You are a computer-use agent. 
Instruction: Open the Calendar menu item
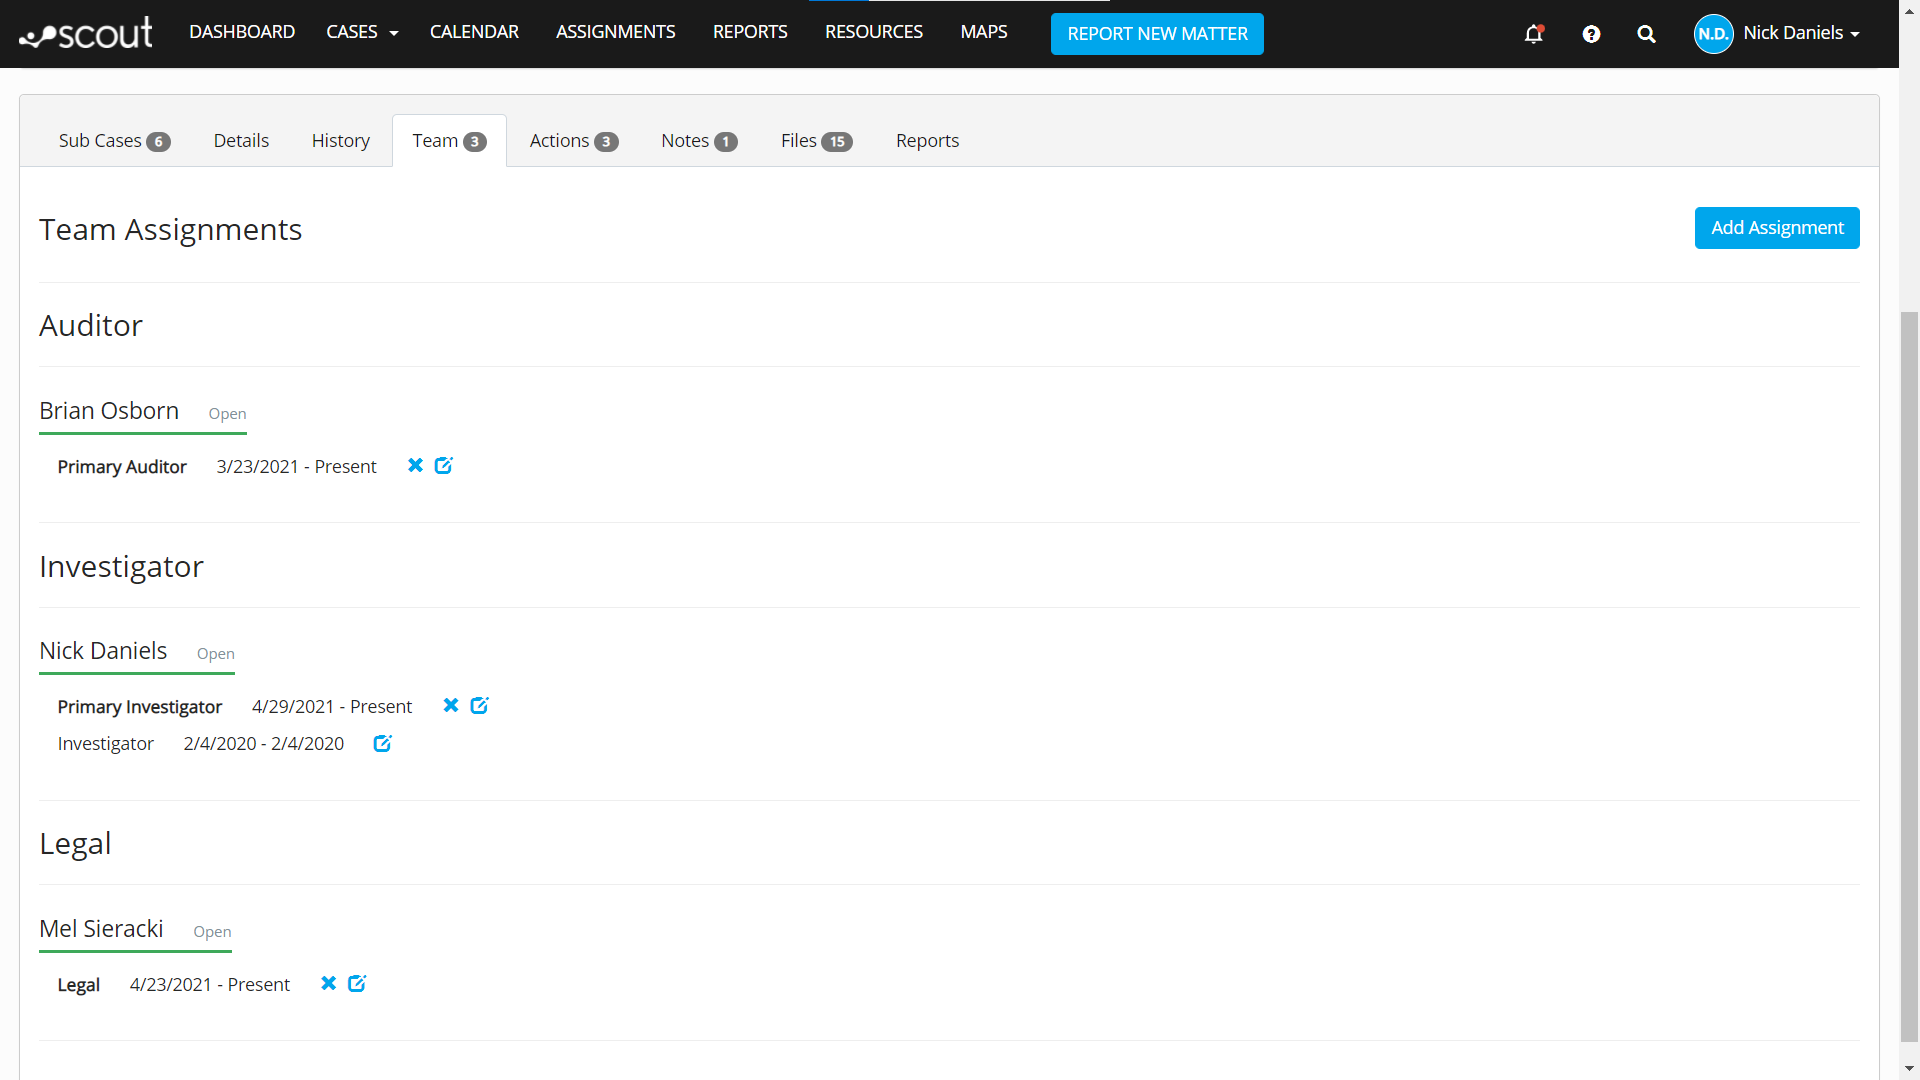point(474,32)
